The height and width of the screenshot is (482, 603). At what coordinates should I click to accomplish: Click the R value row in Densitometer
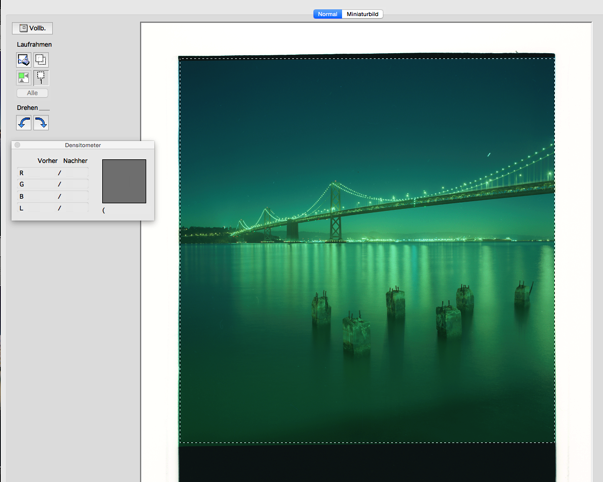(x=53, y=173)
